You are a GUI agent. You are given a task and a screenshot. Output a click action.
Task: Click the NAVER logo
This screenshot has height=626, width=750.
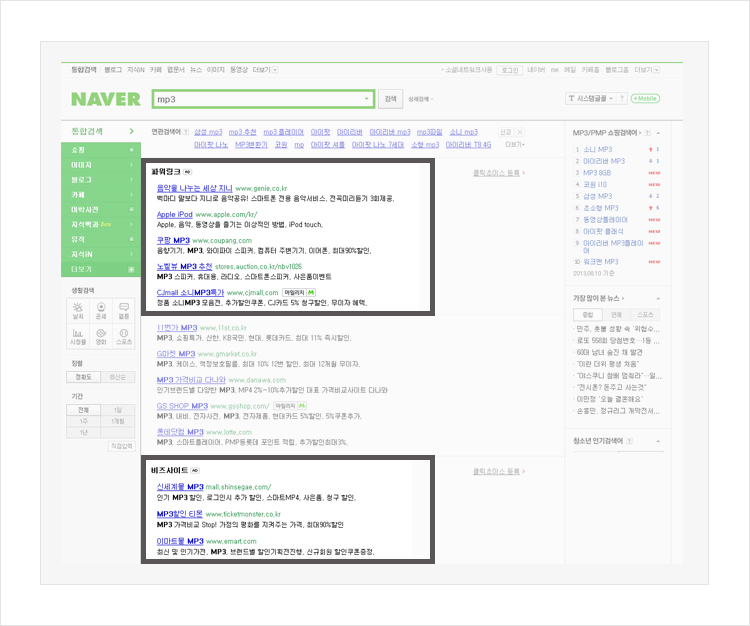tap(106, 99)
